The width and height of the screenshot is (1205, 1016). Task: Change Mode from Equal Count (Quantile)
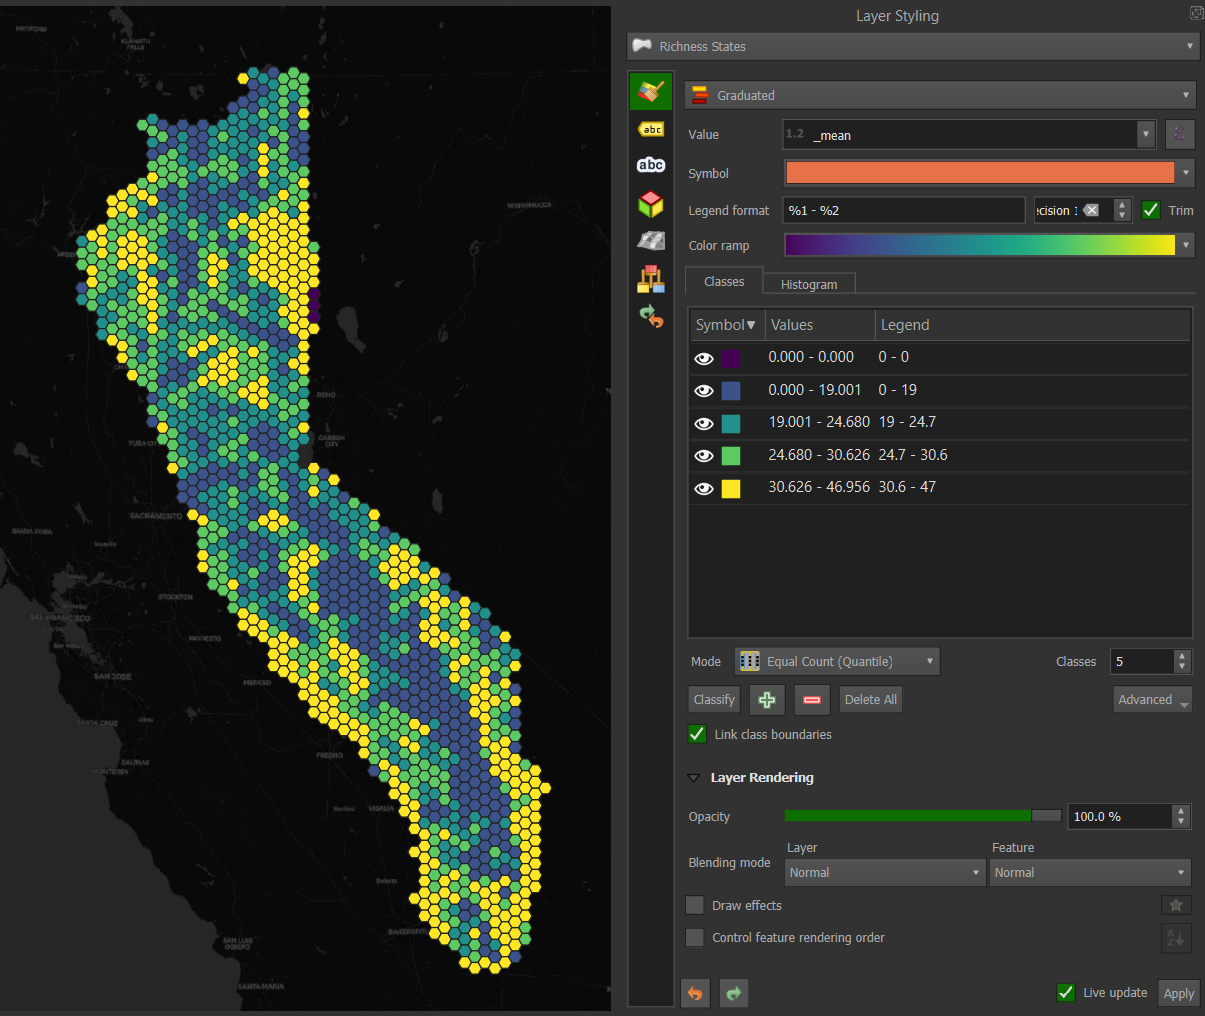836,661
